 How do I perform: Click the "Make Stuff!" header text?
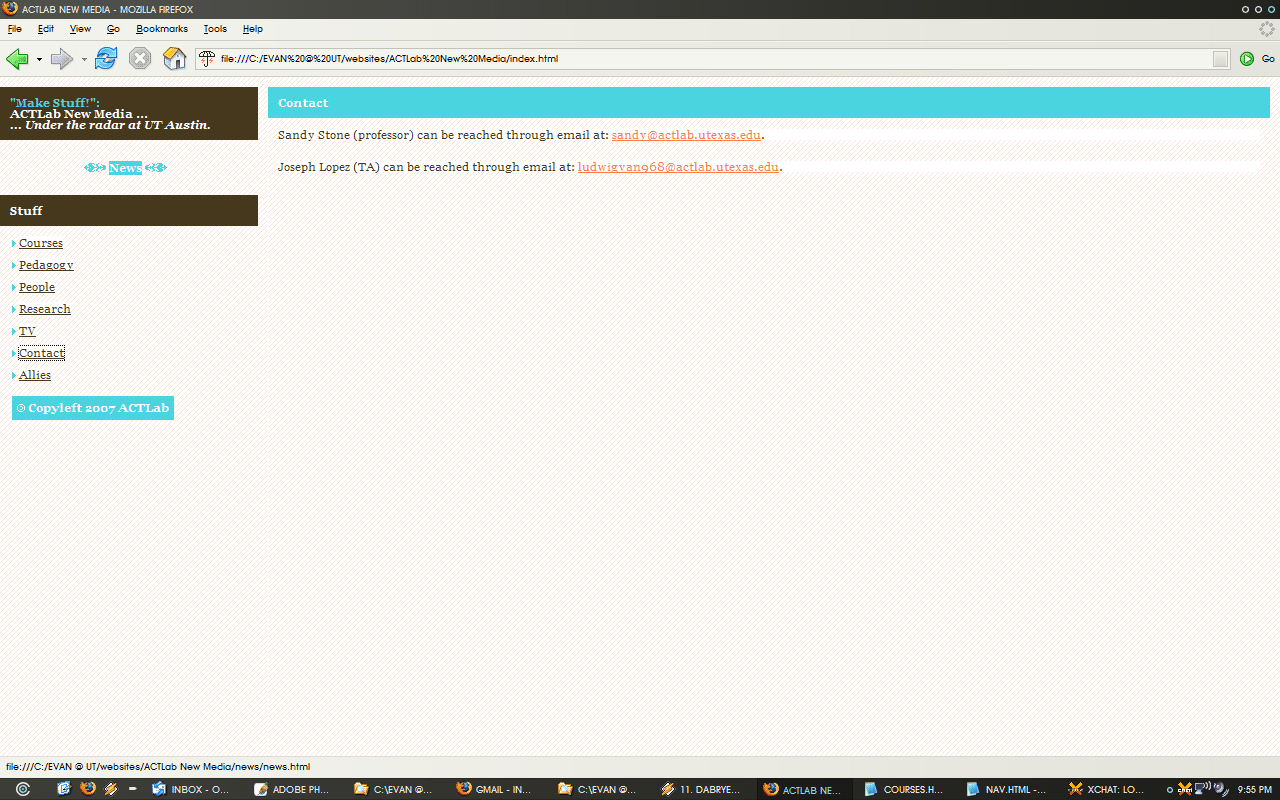coord(55,103)
